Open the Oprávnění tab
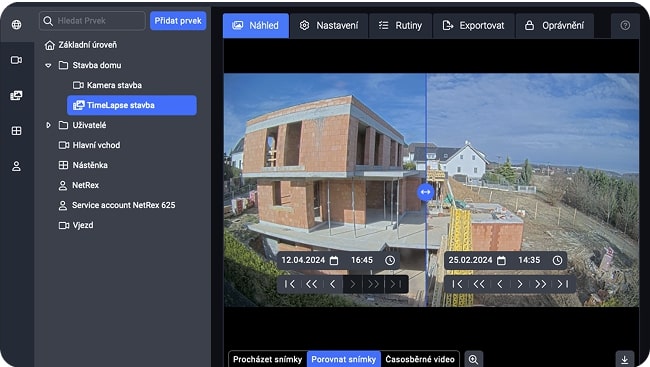This screenshot has height=367, width=650. click(555, 25)
